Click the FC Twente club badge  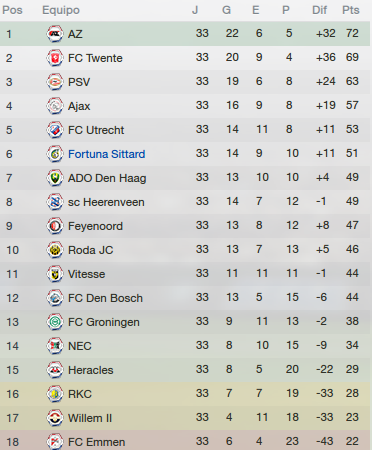(55, 58)
